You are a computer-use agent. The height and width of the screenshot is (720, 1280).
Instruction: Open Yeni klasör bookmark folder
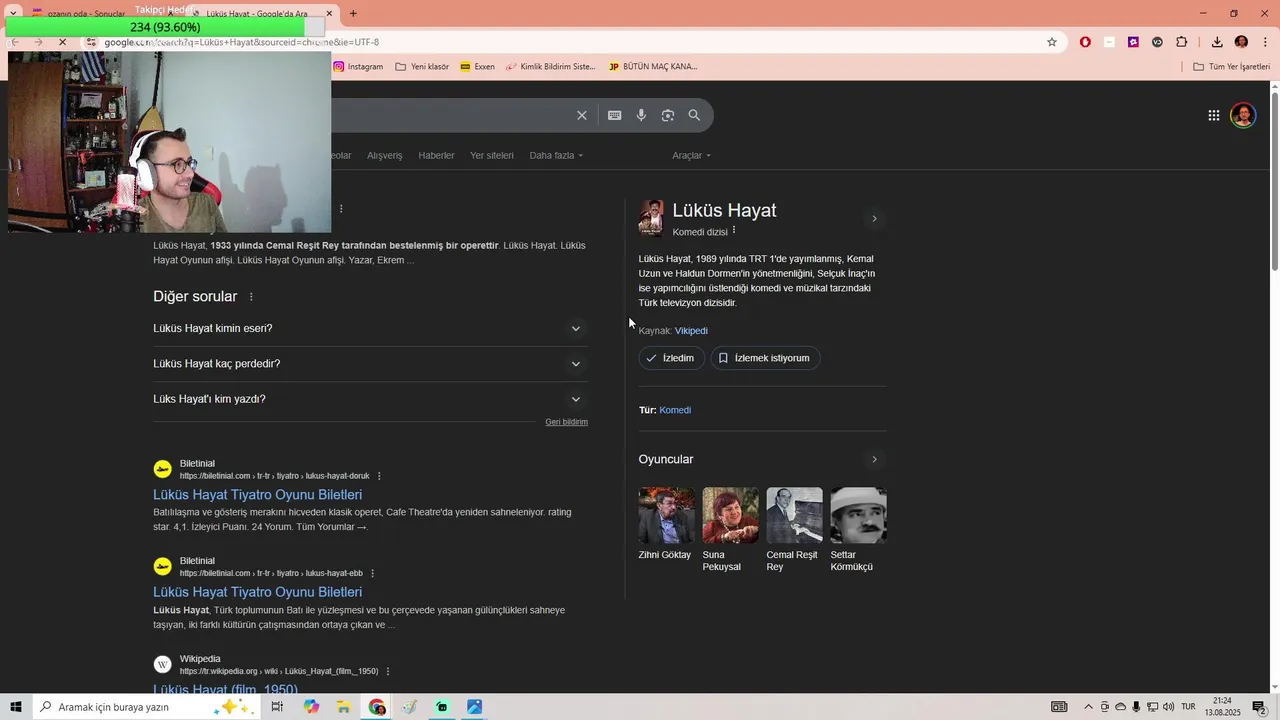[422, 66]
